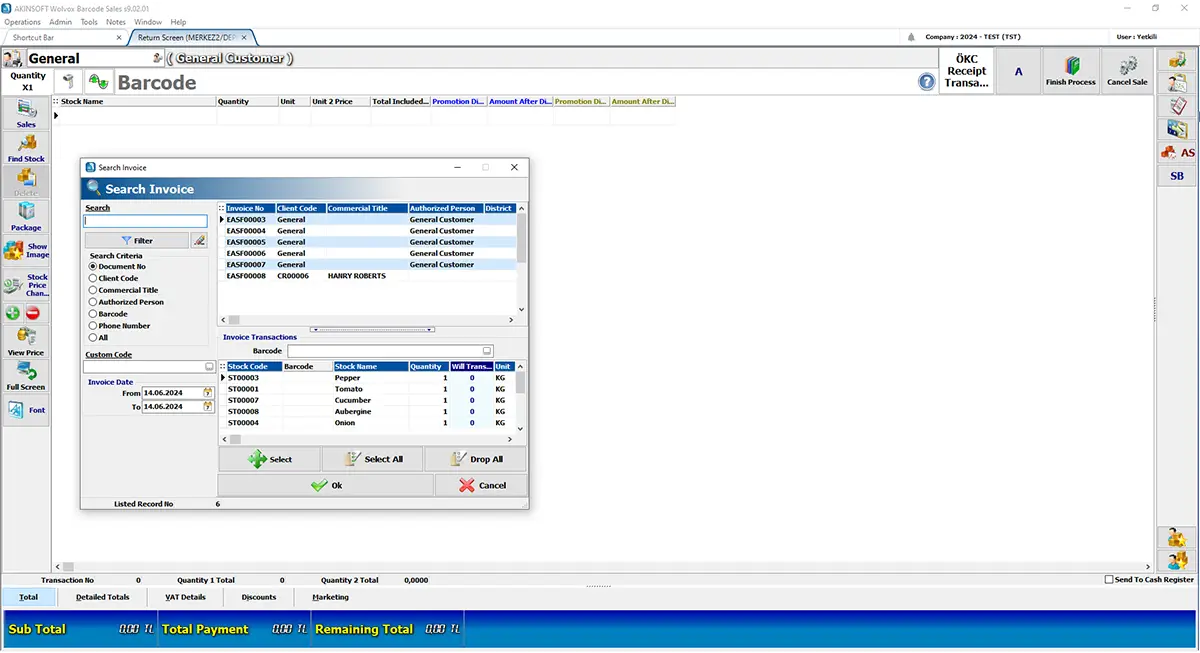This screenshot has height=653, width=1200.
Task: Open help via blue question mark icon
Action: pyautogui.click(x=927, y=82)
